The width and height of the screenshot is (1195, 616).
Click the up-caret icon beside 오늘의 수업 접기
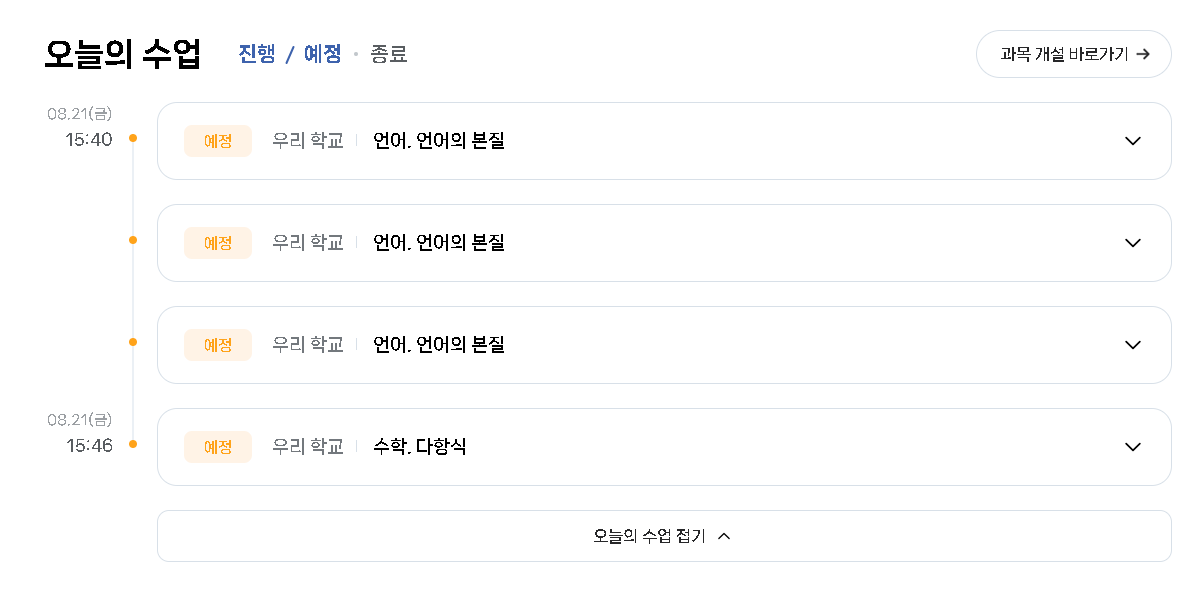click(724, 536)
